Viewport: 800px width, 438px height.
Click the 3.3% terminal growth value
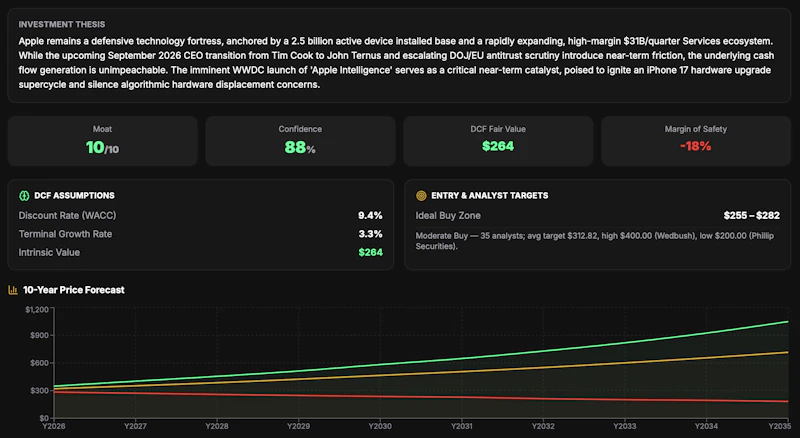(x=370, y=234)
